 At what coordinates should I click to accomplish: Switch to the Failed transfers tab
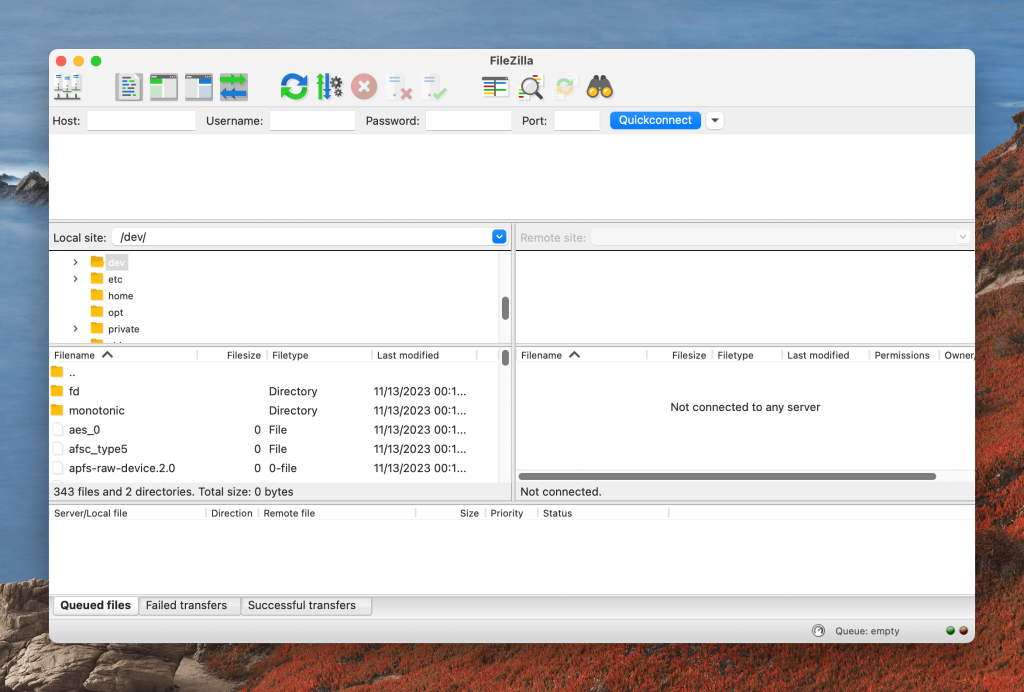click(188, 605)
